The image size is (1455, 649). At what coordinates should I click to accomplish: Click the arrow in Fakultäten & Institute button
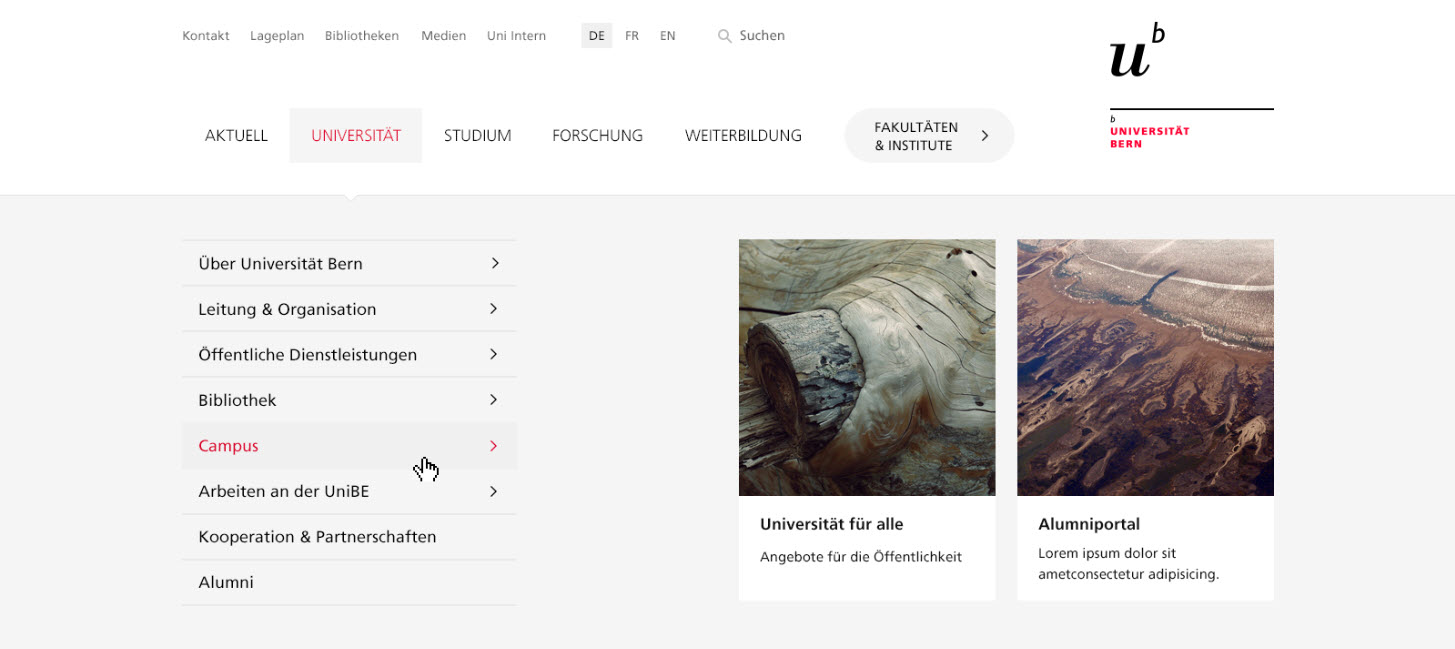[985, 136]
